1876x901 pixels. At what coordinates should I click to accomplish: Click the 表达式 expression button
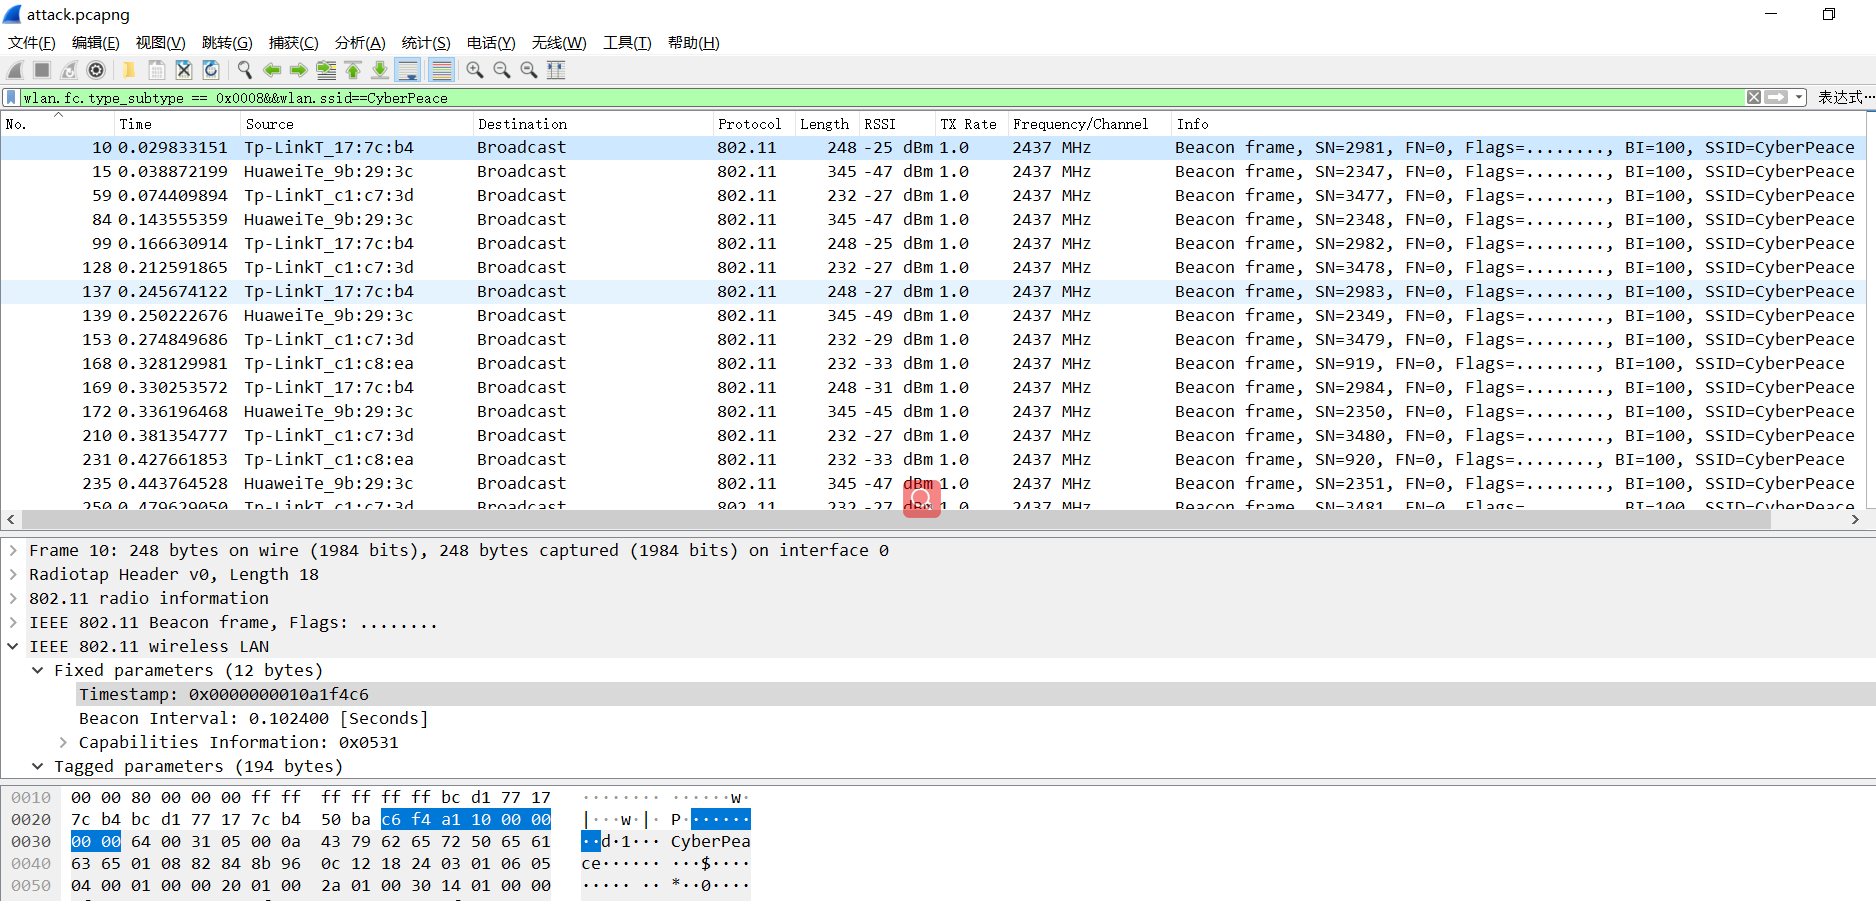coord(1840,97)
